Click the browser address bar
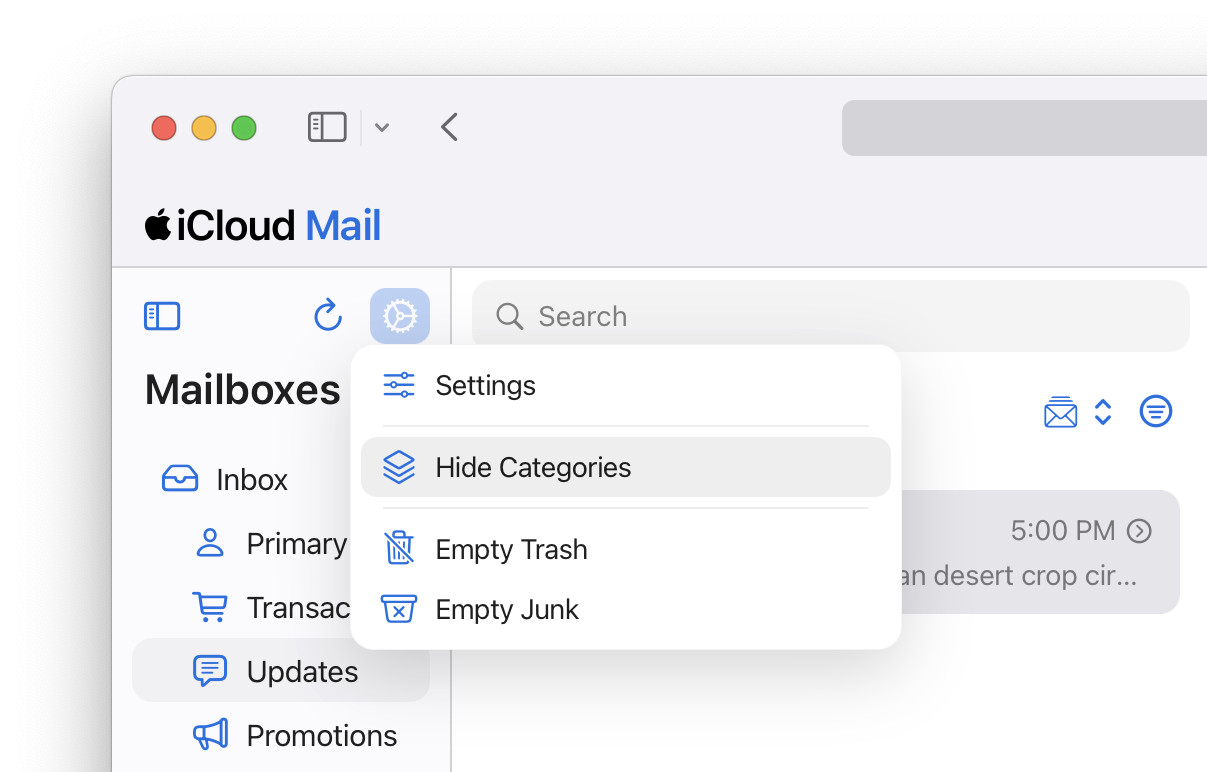 click(1024, 128)
